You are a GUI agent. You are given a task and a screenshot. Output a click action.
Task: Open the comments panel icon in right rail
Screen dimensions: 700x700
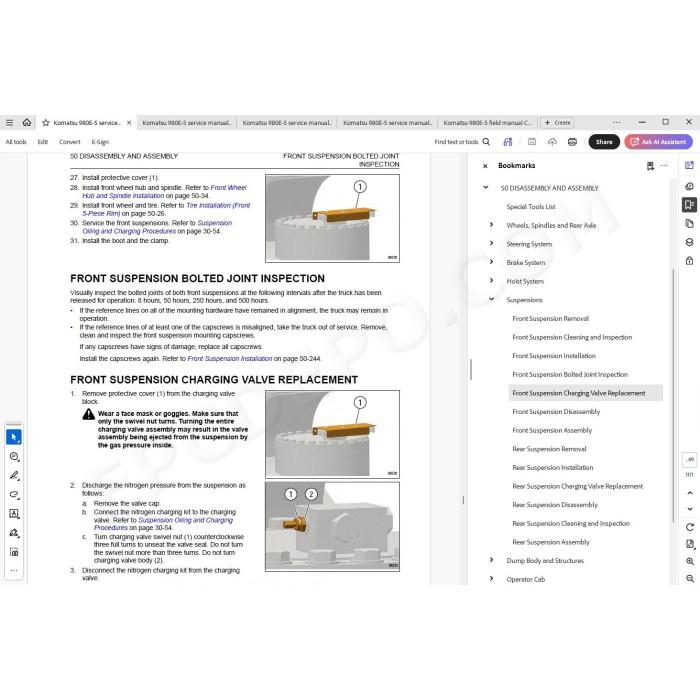[689, 186]
